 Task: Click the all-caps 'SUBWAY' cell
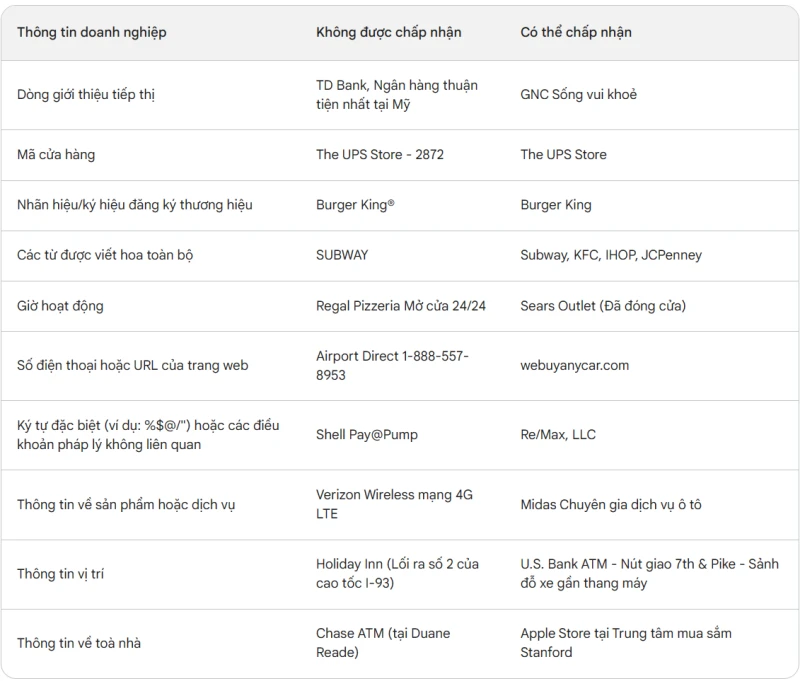point(342,255)
